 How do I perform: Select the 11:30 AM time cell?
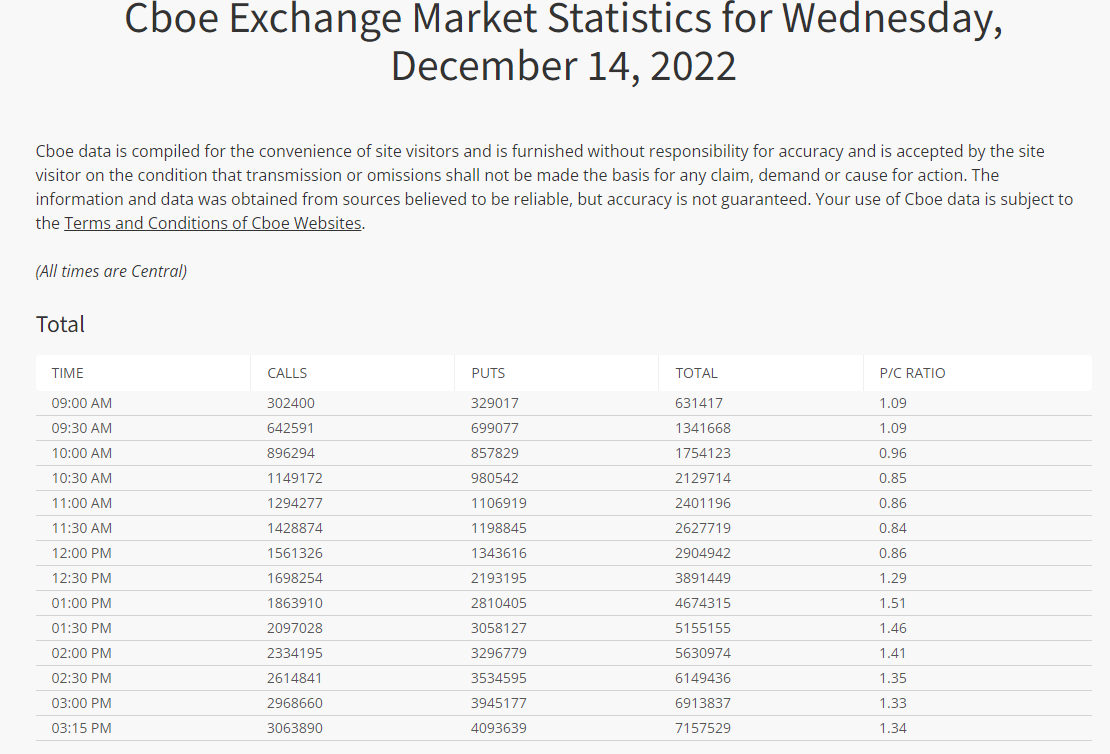[x=82, y=528]
